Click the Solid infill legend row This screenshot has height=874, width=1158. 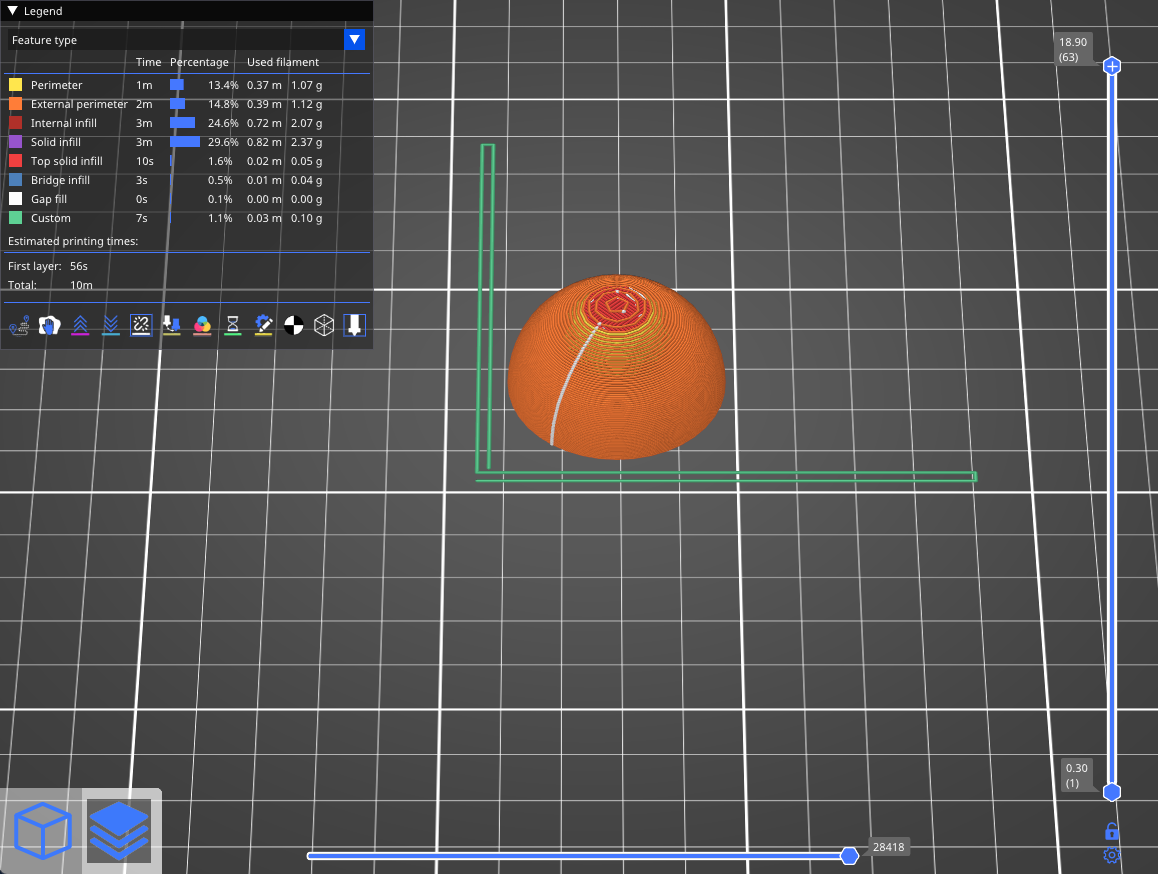(56, 142)
